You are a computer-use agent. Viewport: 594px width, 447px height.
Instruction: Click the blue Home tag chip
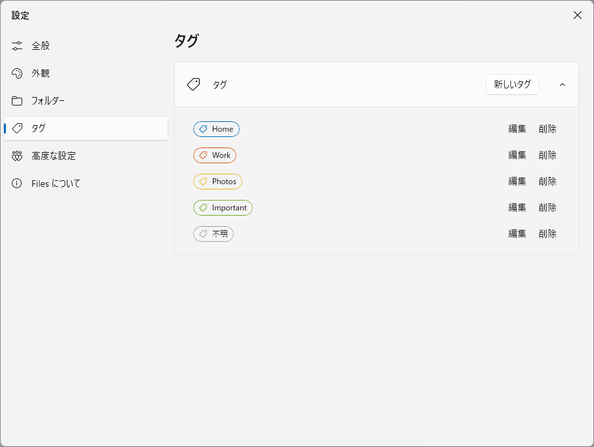[x=216, y=129]
